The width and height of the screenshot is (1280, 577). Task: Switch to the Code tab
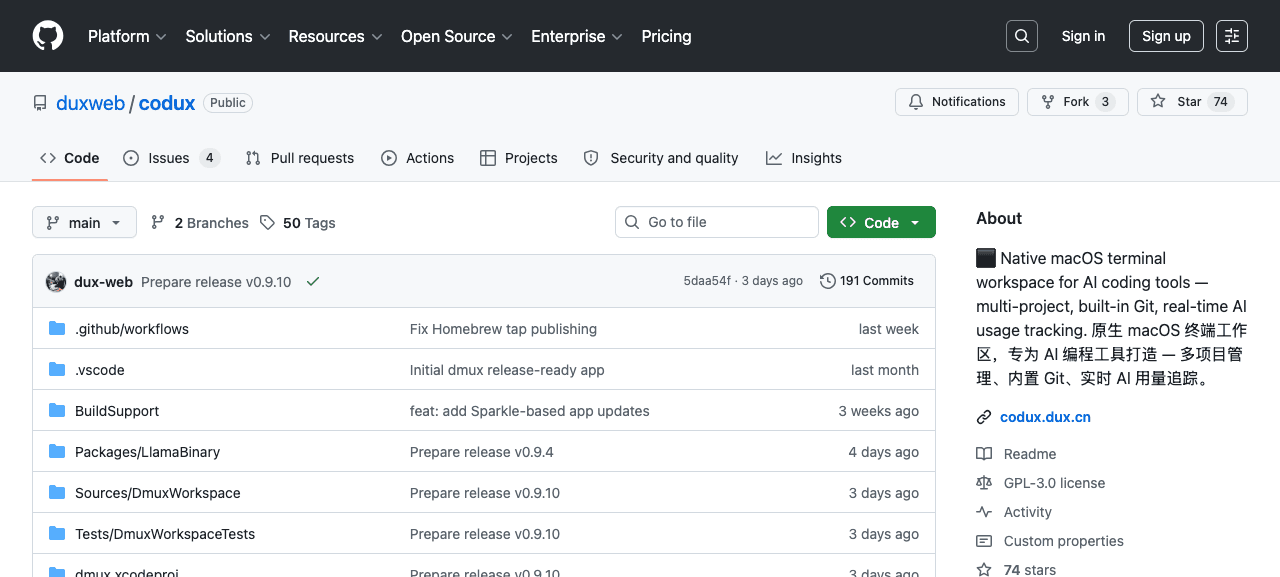(70, 158)
